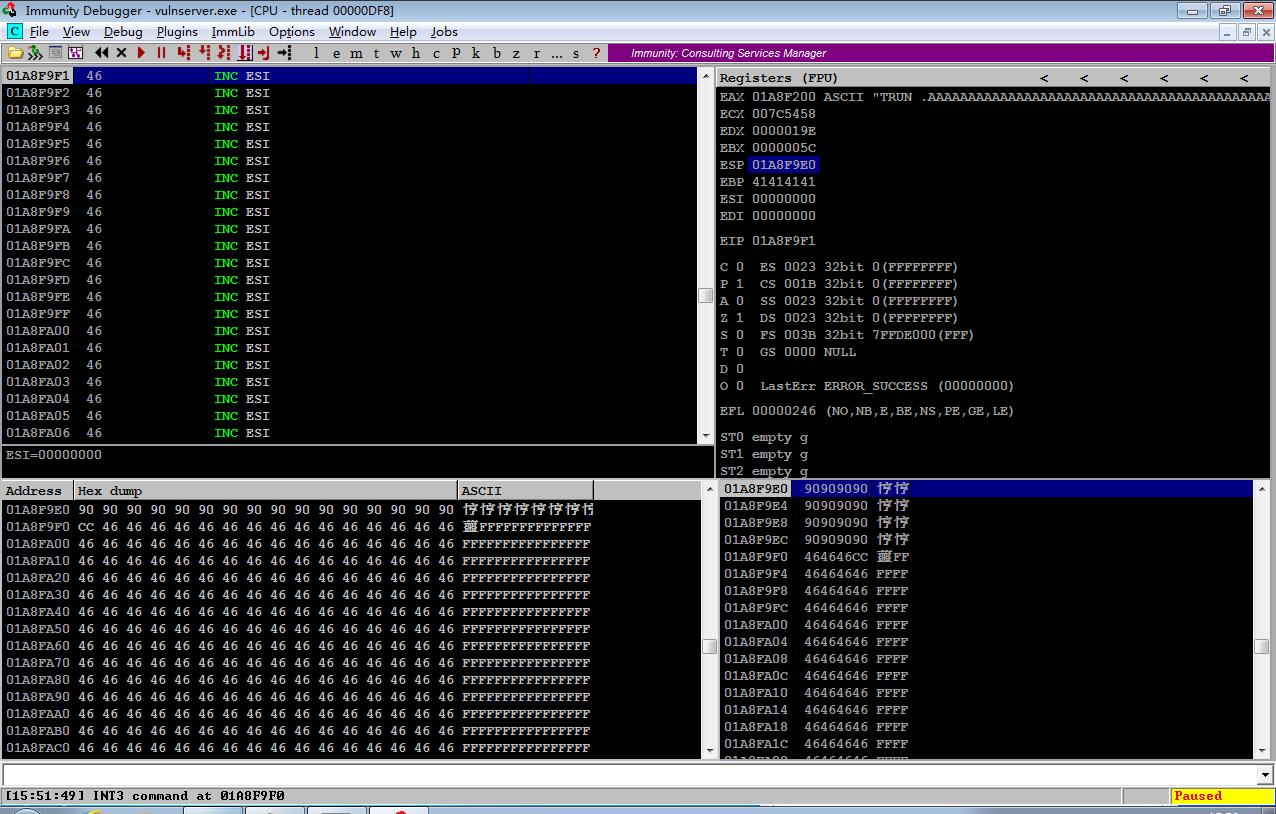
Task: Click the stack pane scrollbar thumb
Action: [1262, 645]
